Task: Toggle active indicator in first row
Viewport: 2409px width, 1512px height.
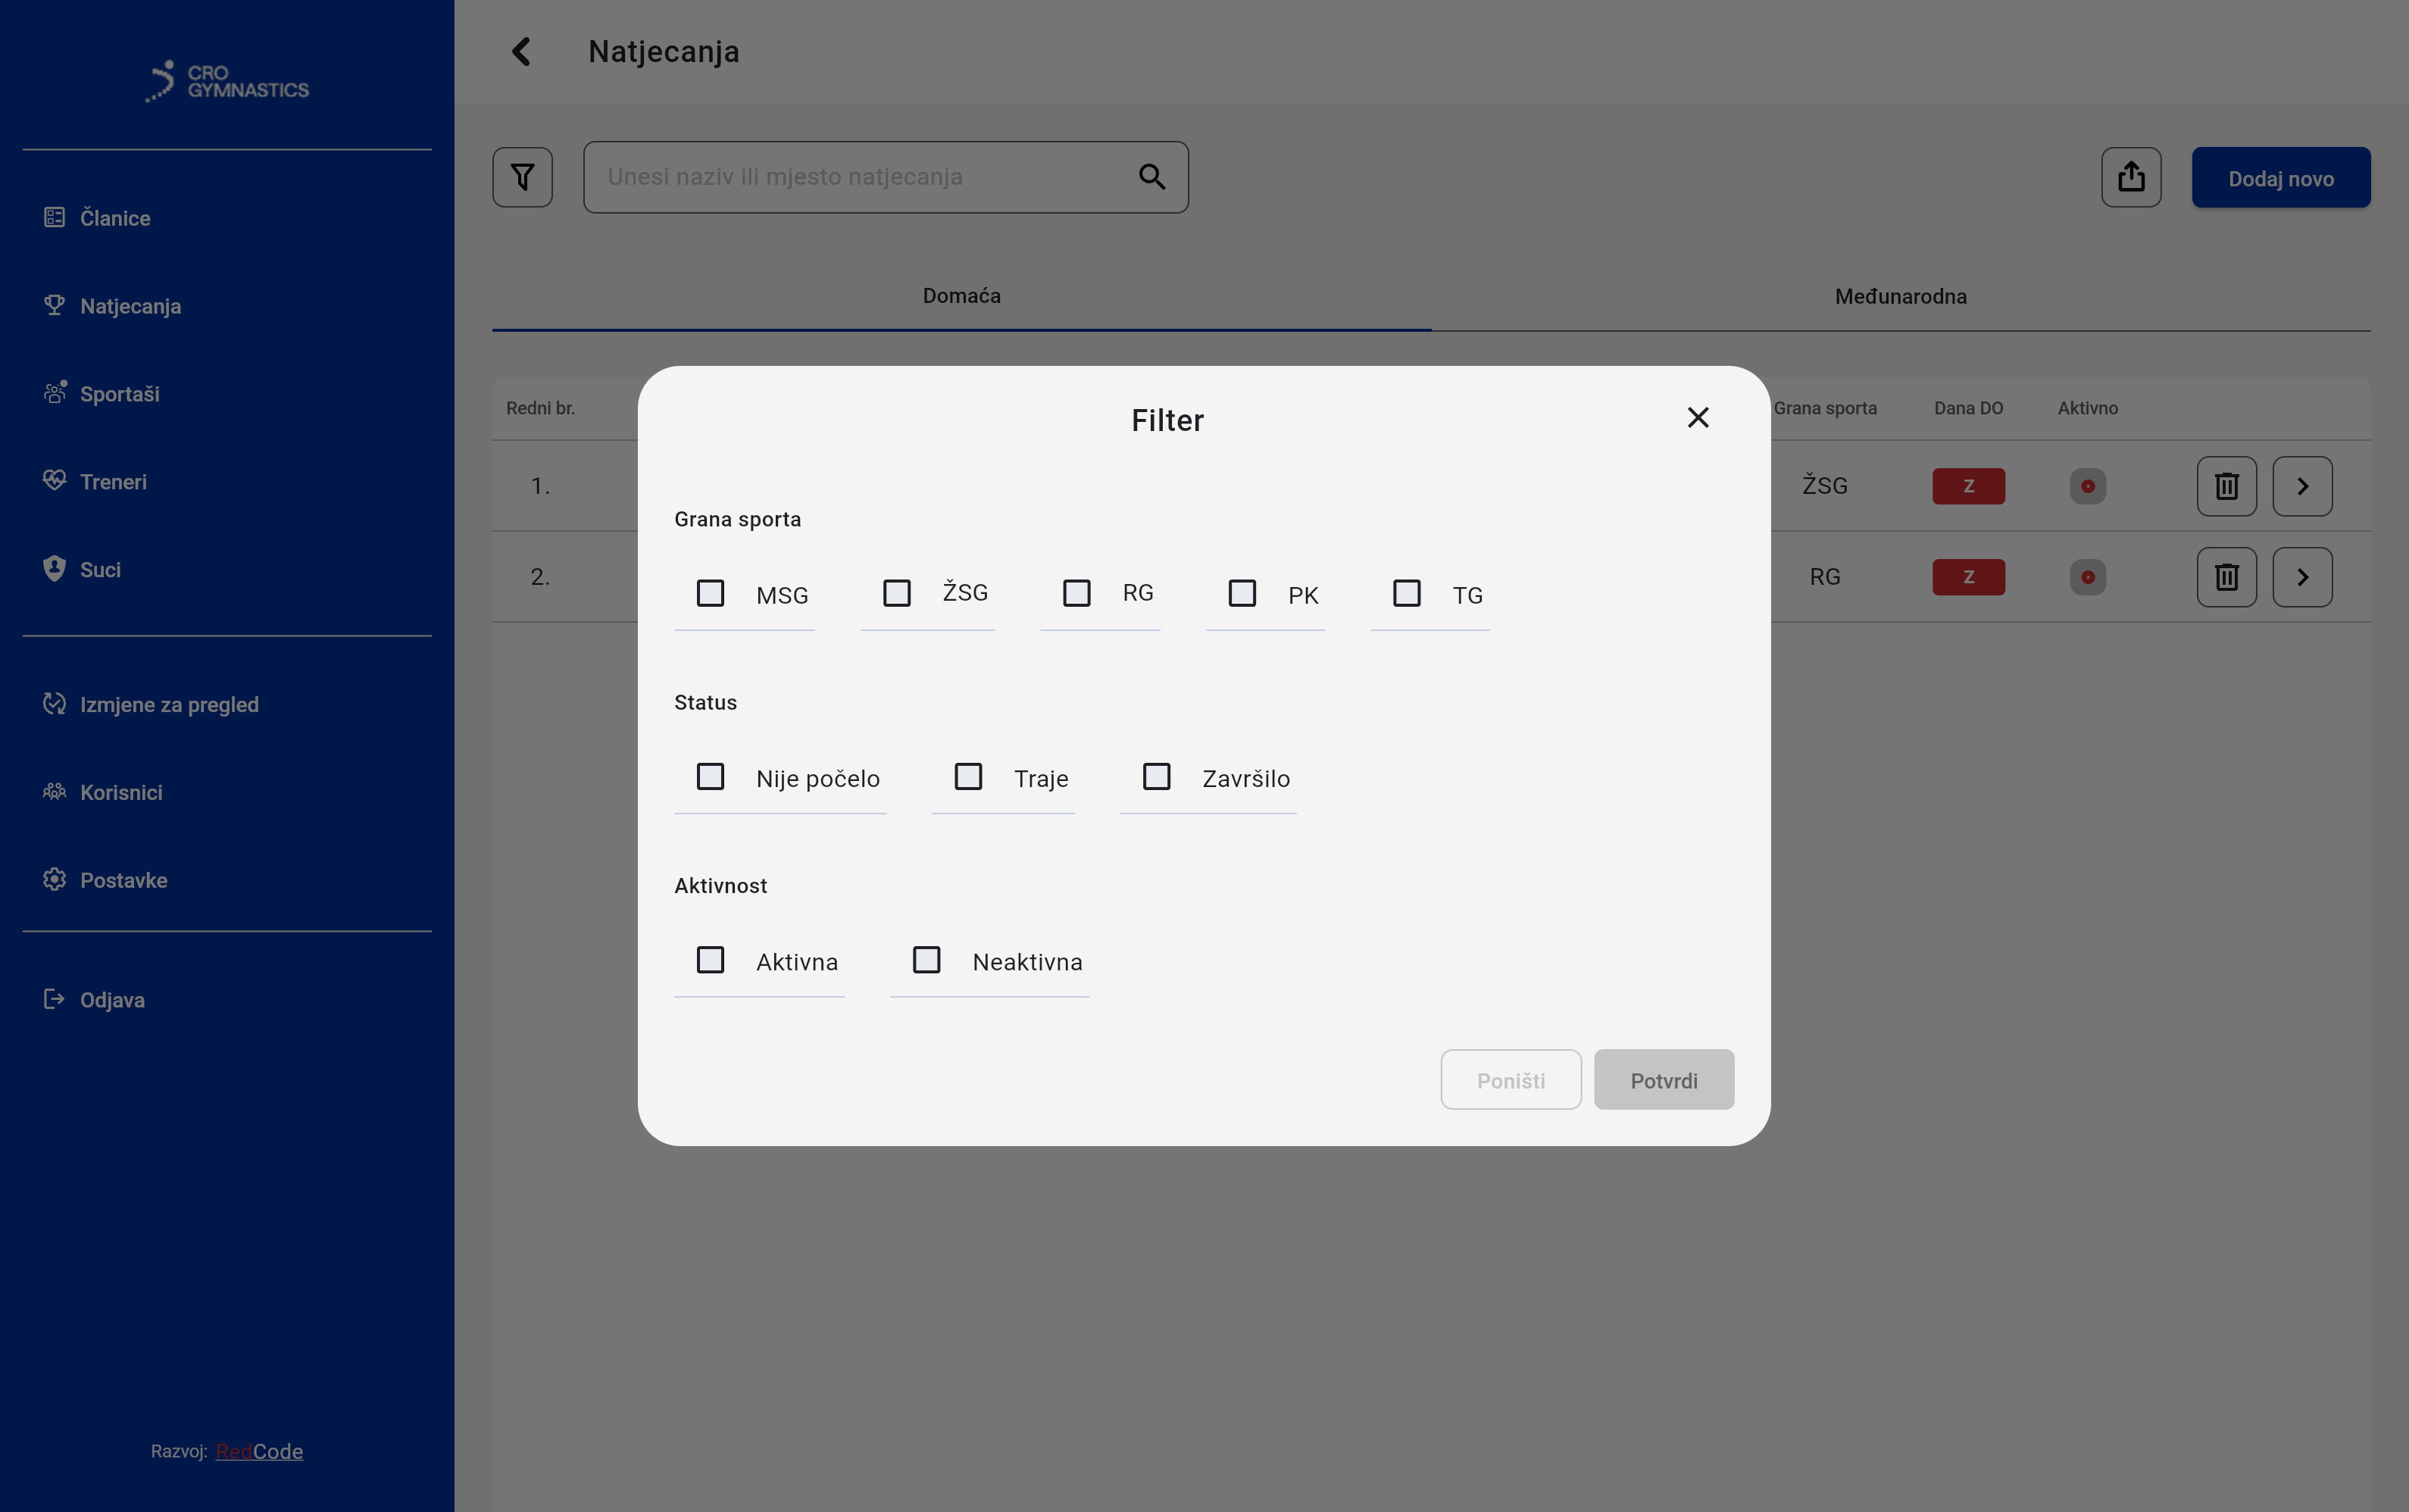Action: tap(2087, 486)
